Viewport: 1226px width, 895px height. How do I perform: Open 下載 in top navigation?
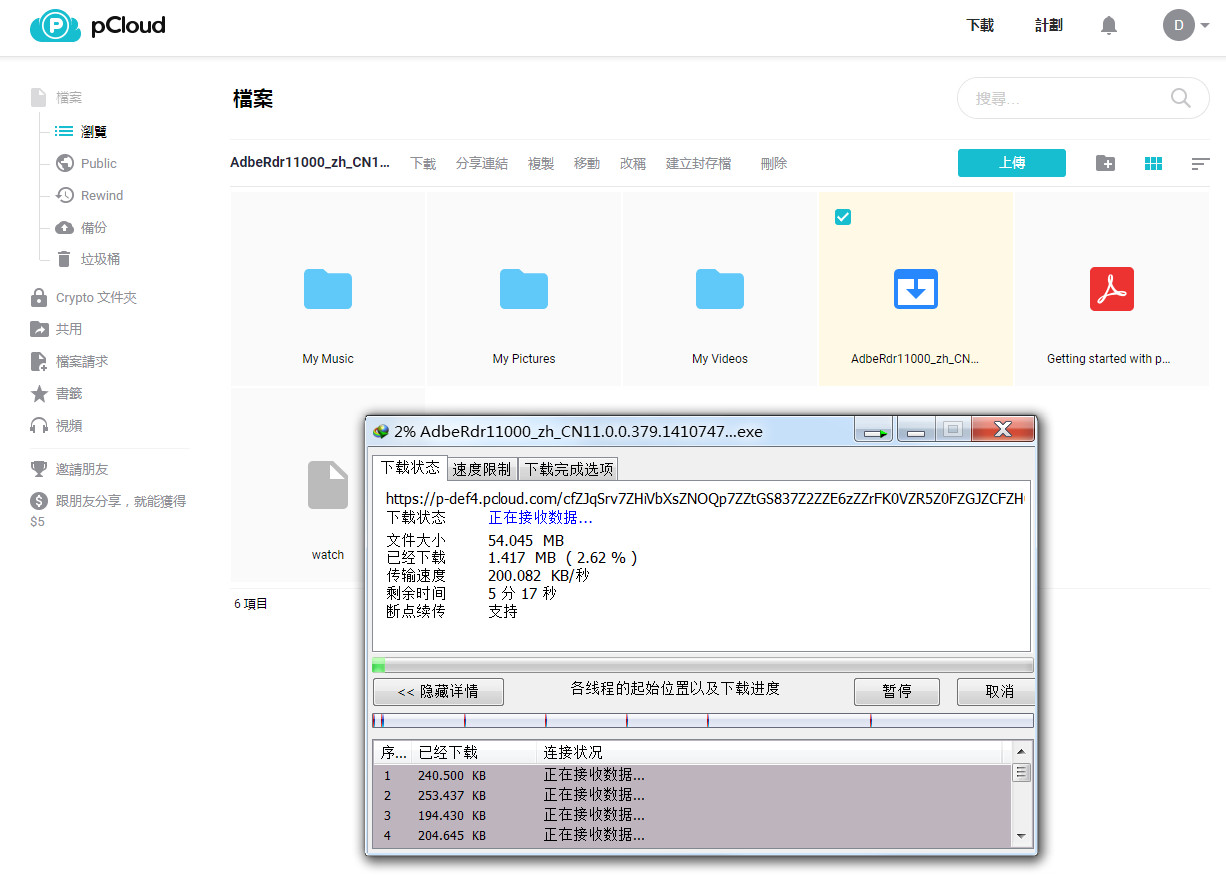[980, 26]
